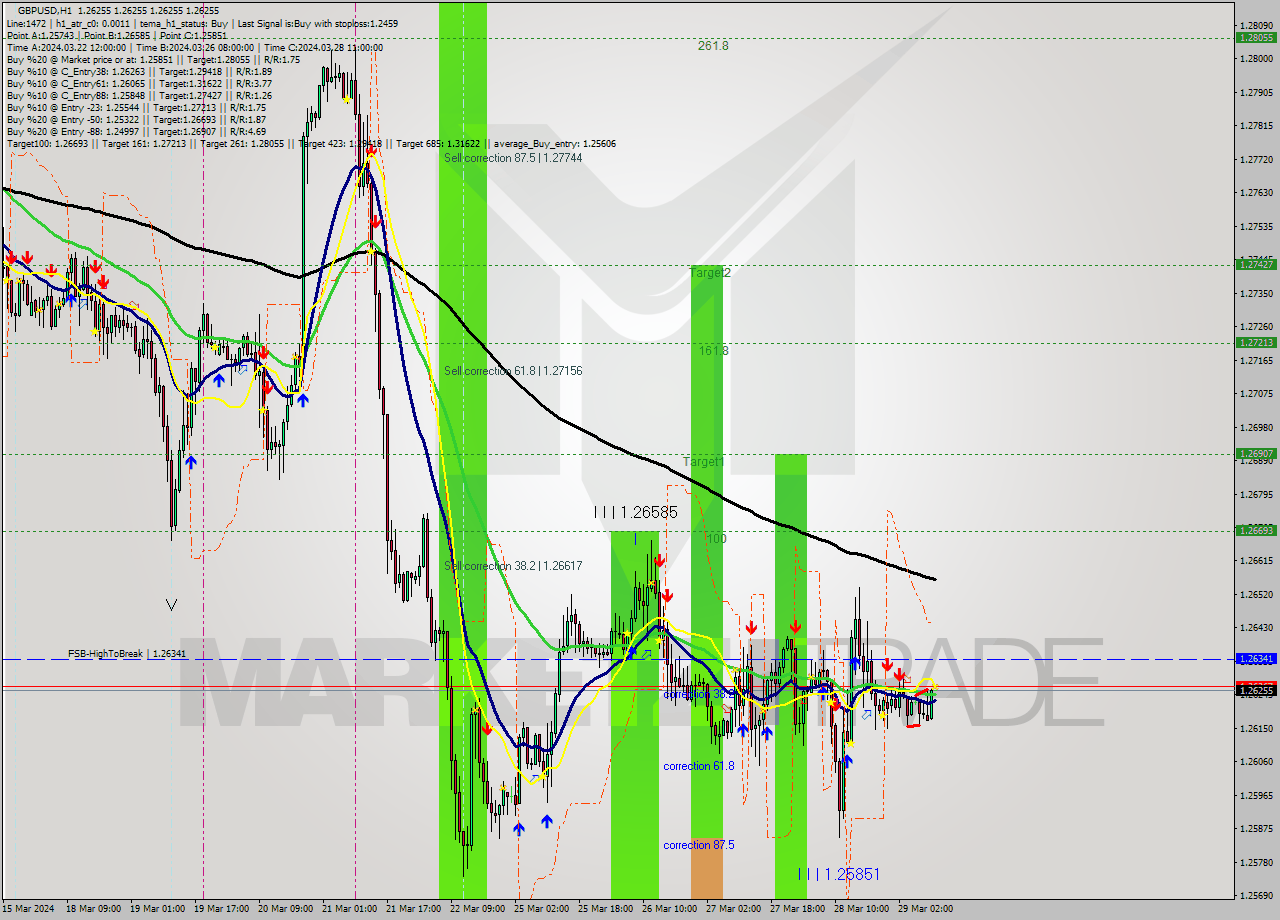Click the 'FSB-HighToBreak | 1.26341' label
This screenshot has height=920, width=1280.
[x=127, y=654]
